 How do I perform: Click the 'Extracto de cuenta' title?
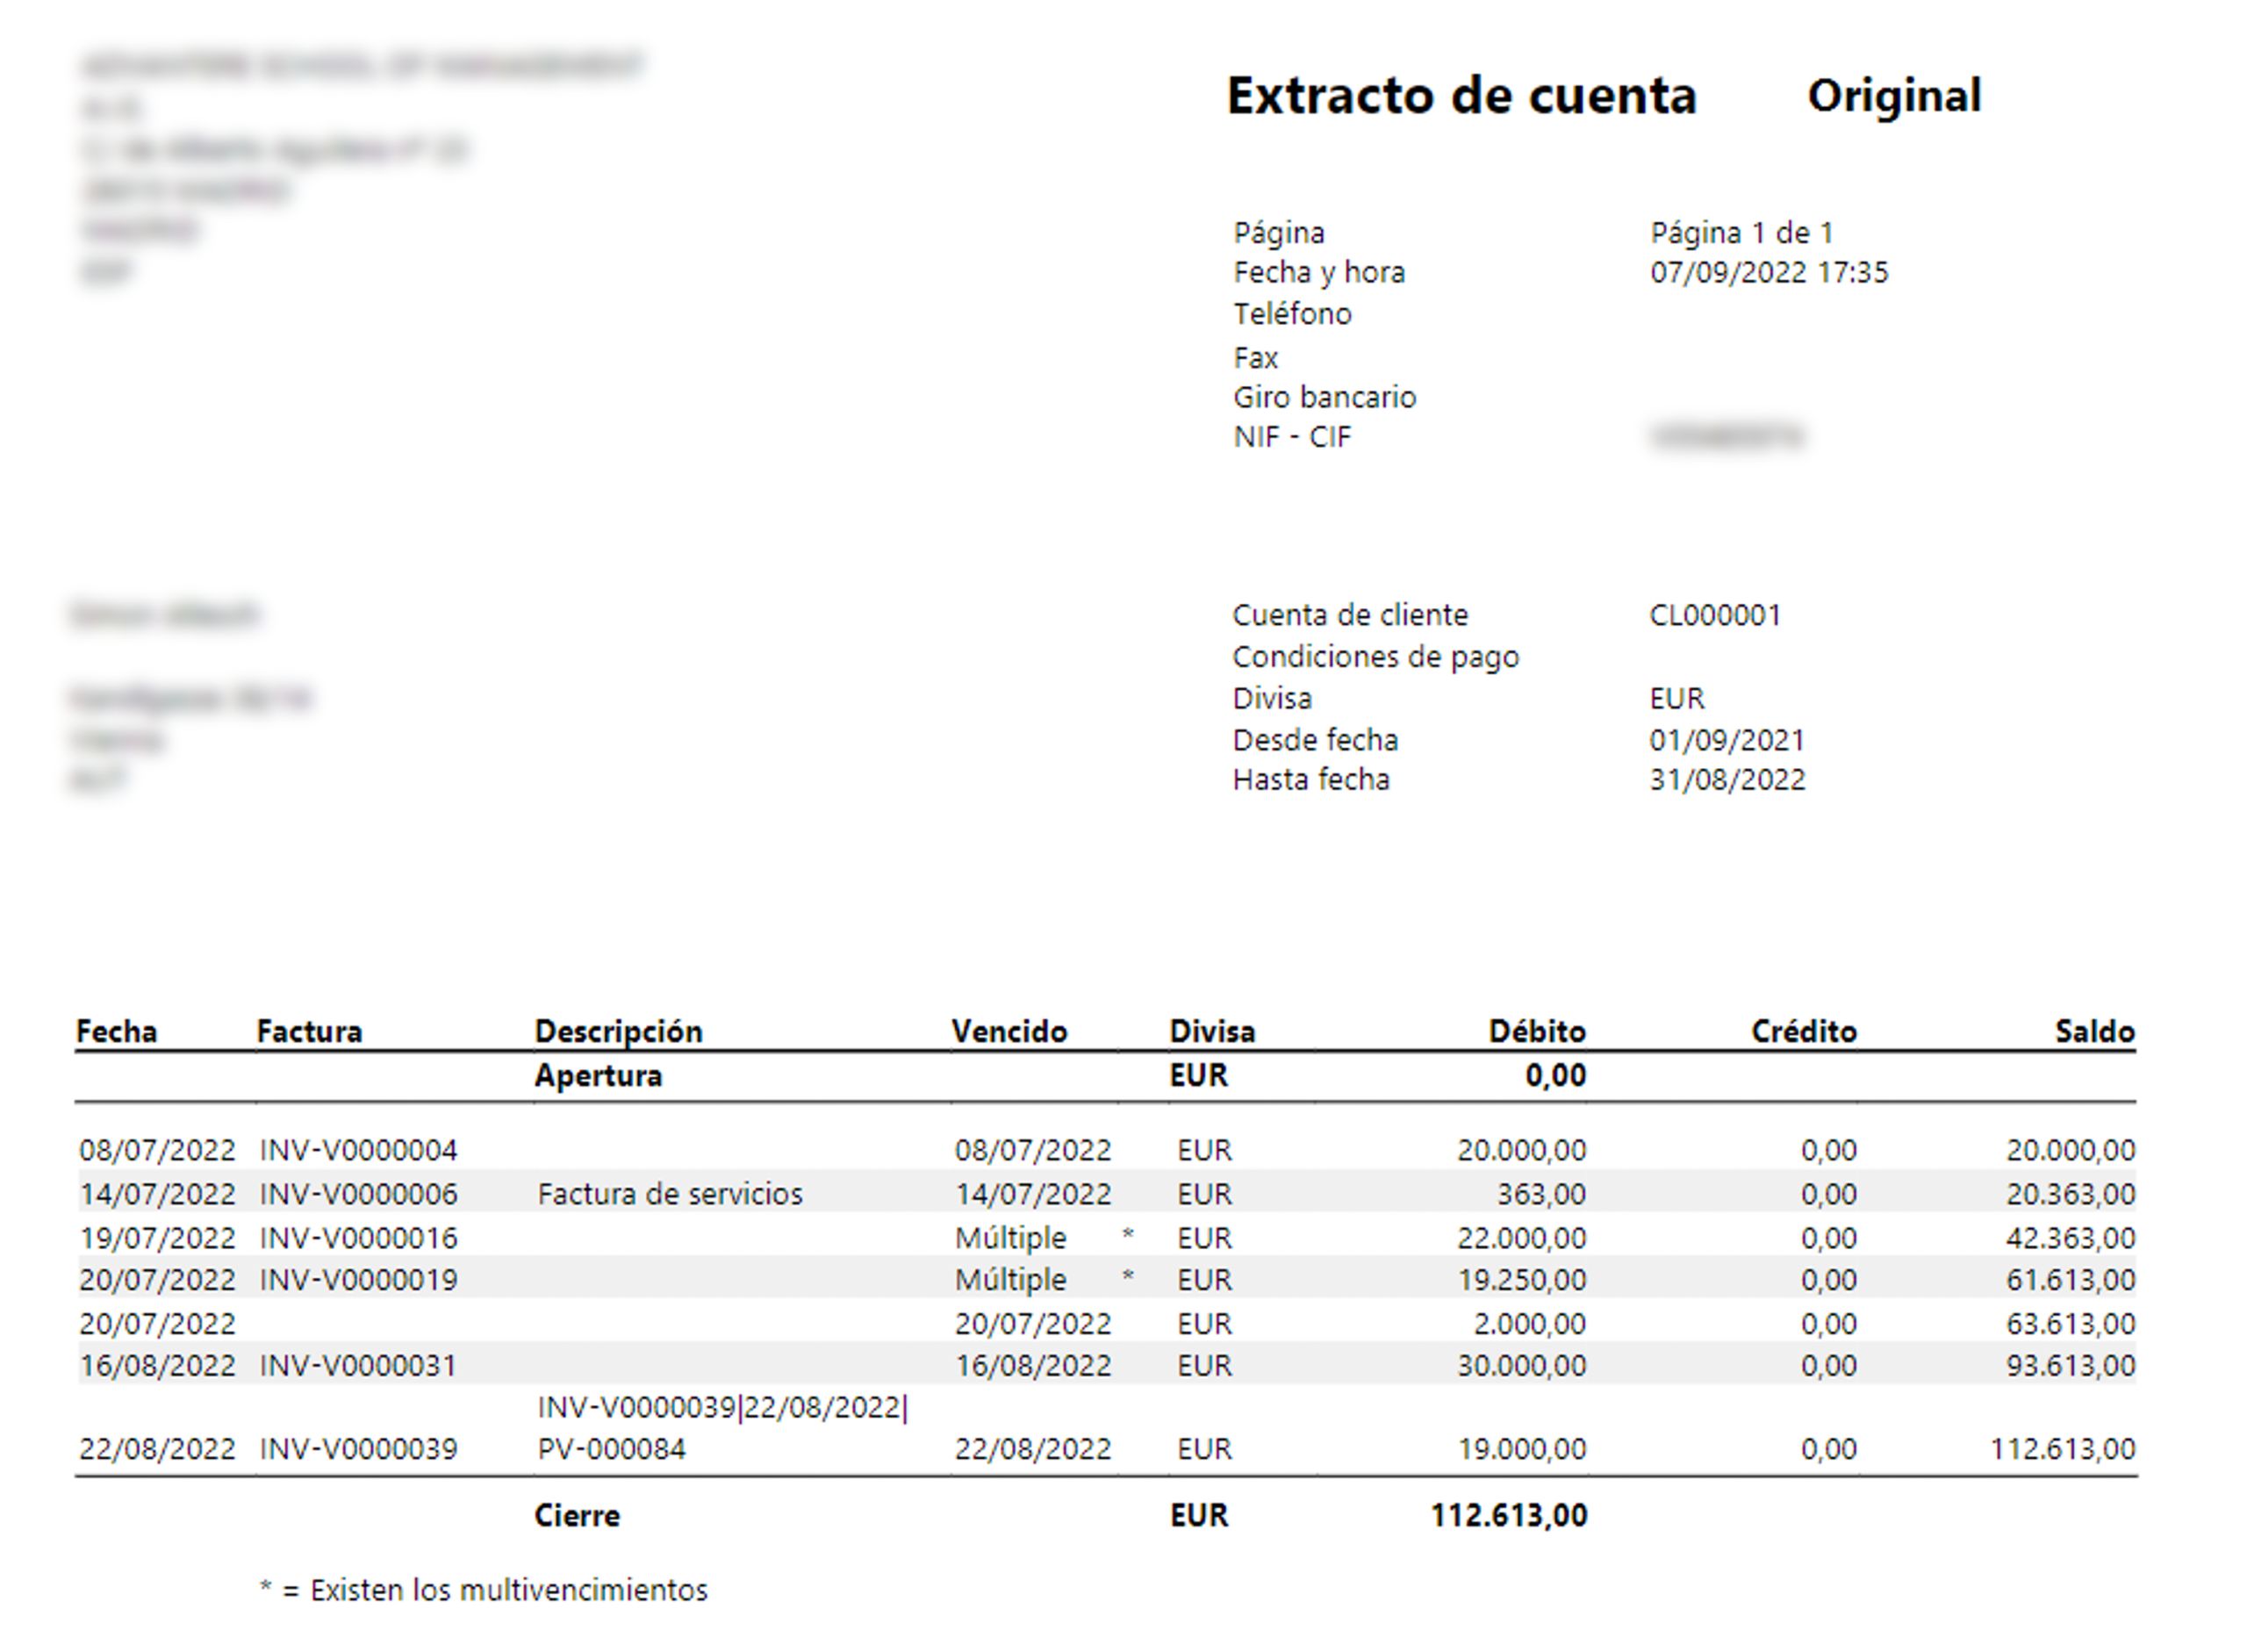tap(1461, 96)
